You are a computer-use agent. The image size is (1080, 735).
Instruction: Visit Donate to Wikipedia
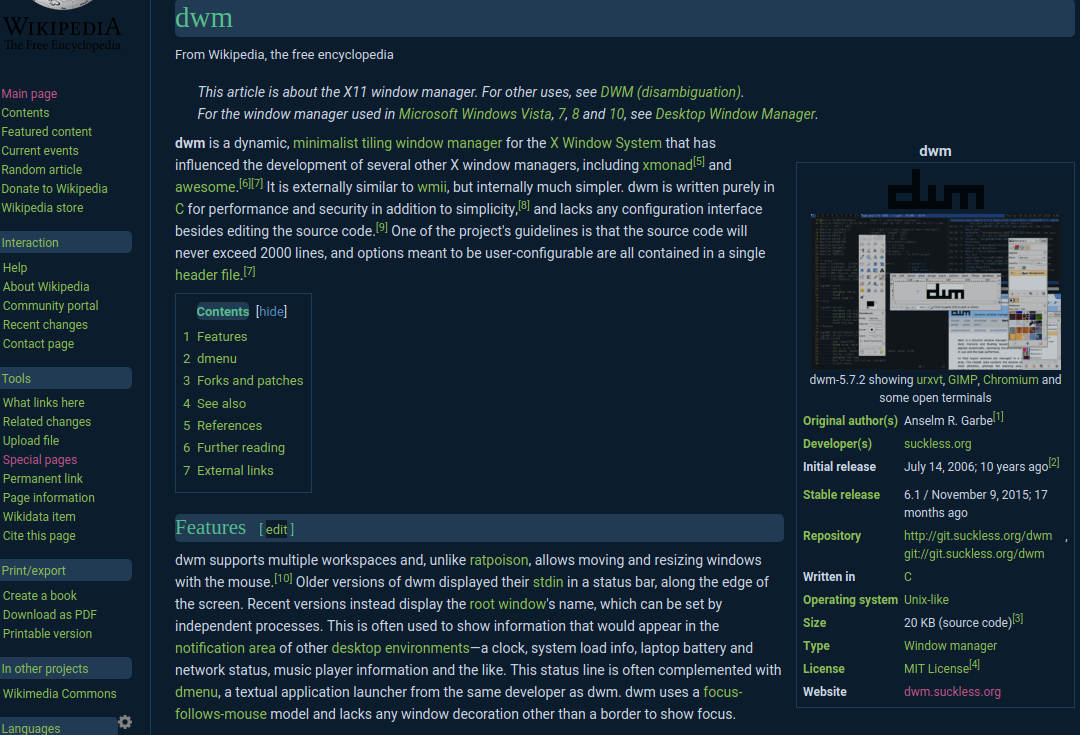pyautogui.click(x=54, y=188)
